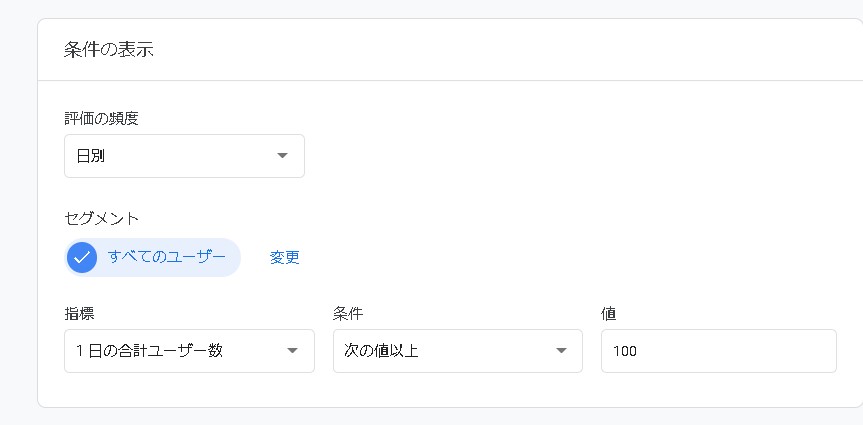
Task: Click the arrow icon beside 1日の合計ユーザー数
Action: point(292,351)
